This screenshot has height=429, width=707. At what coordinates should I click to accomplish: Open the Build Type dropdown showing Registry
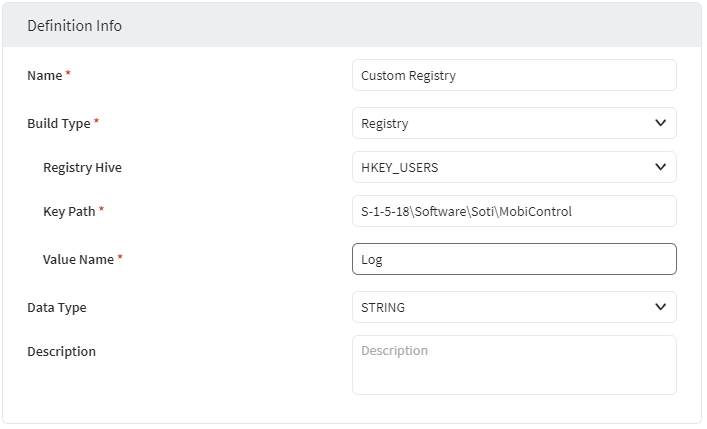coord(500,123)
